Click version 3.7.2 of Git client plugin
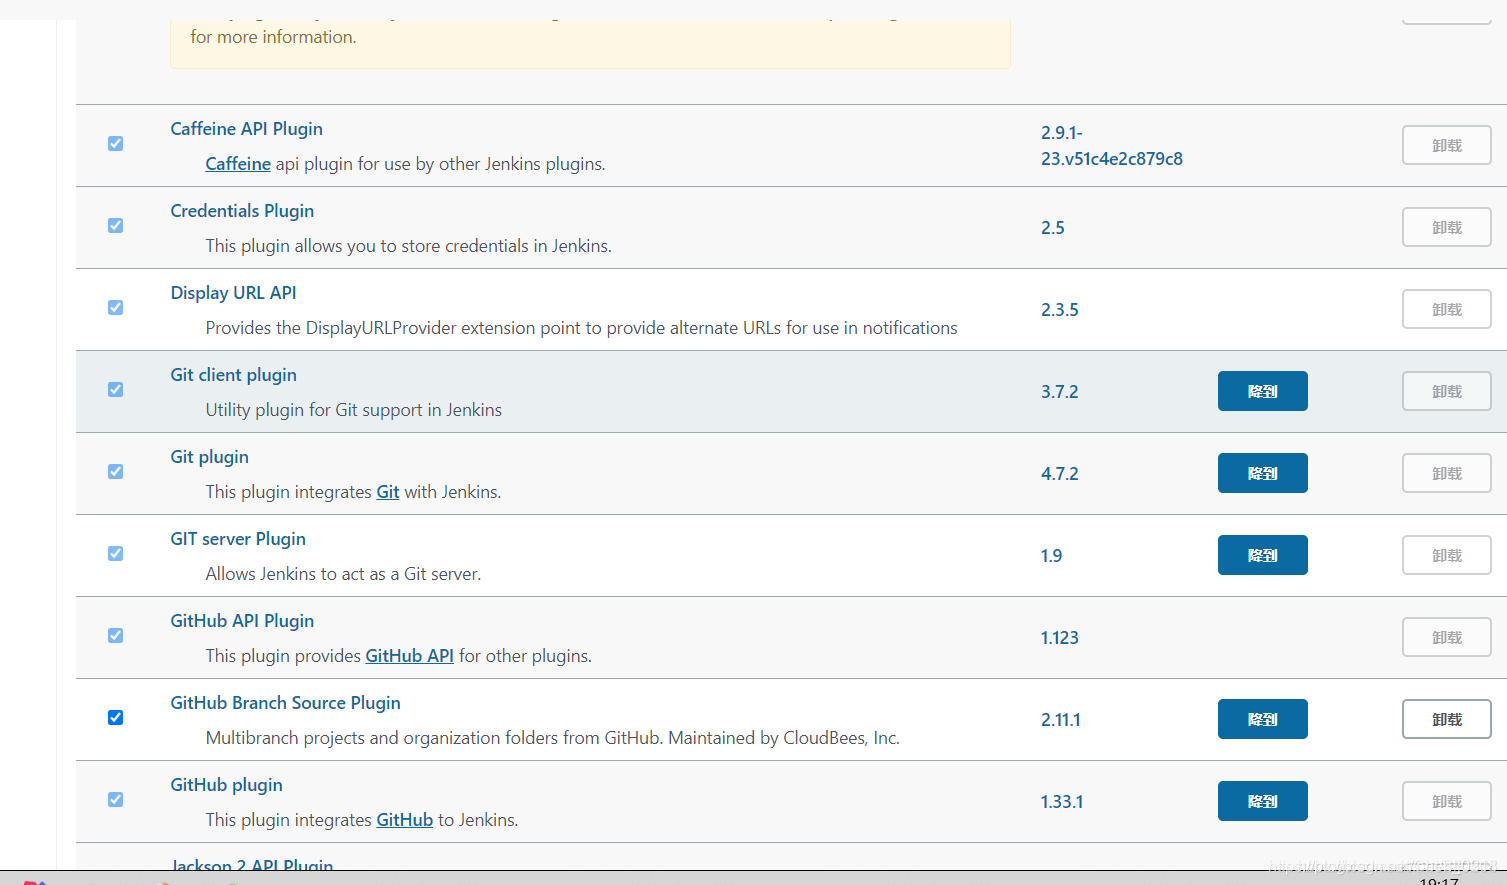The image size is (1507, 885). pos(1059,392)
